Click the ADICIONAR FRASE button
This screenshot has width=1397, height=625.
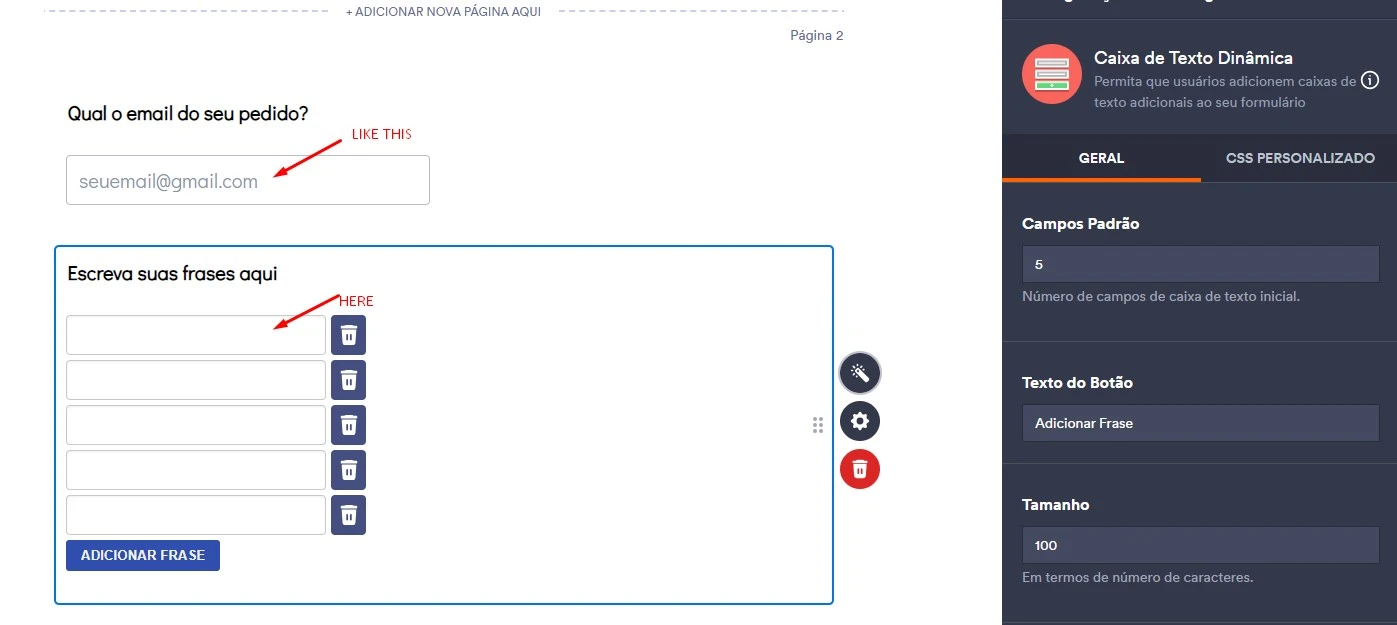pos(142,554)
